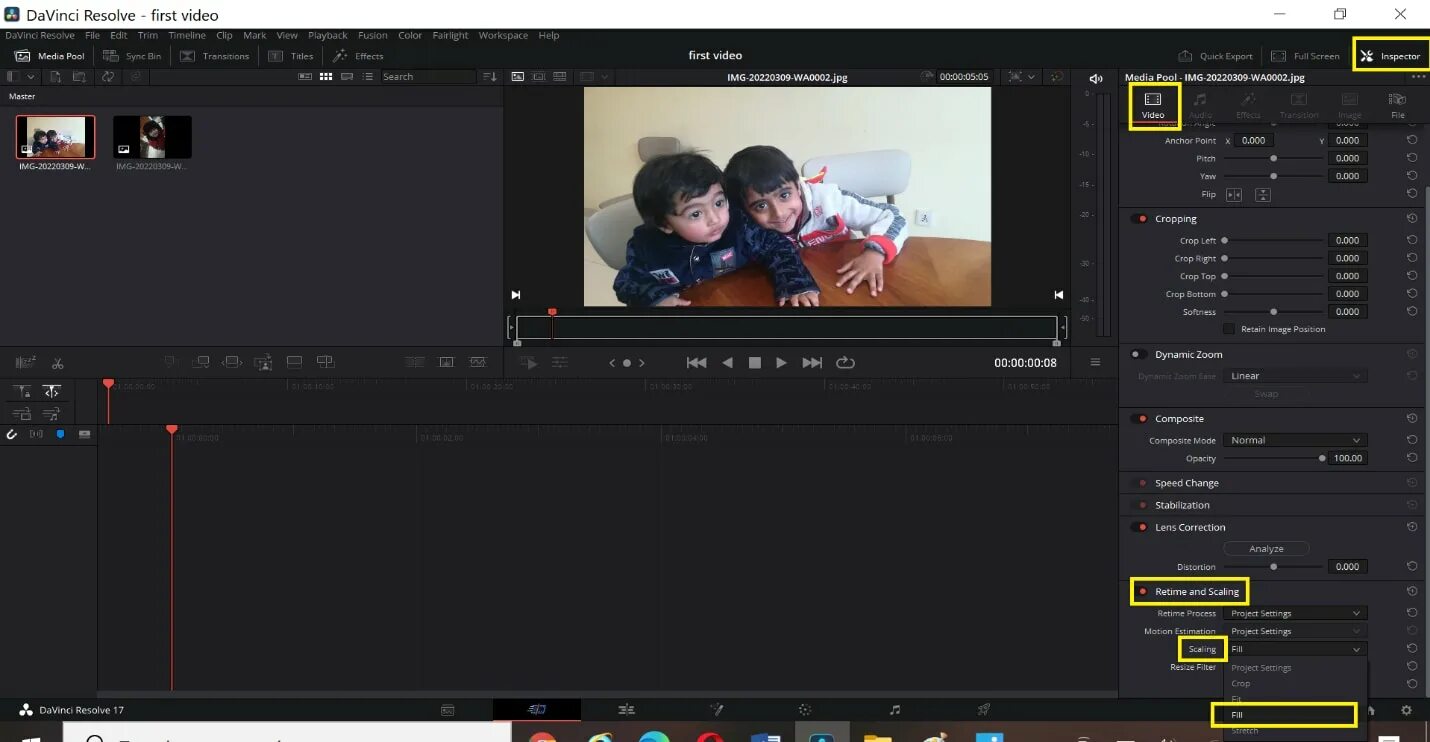This screenshot has height=742, width=1430.
Task: Click the import media icon
Action: click(x=56, y=76)
